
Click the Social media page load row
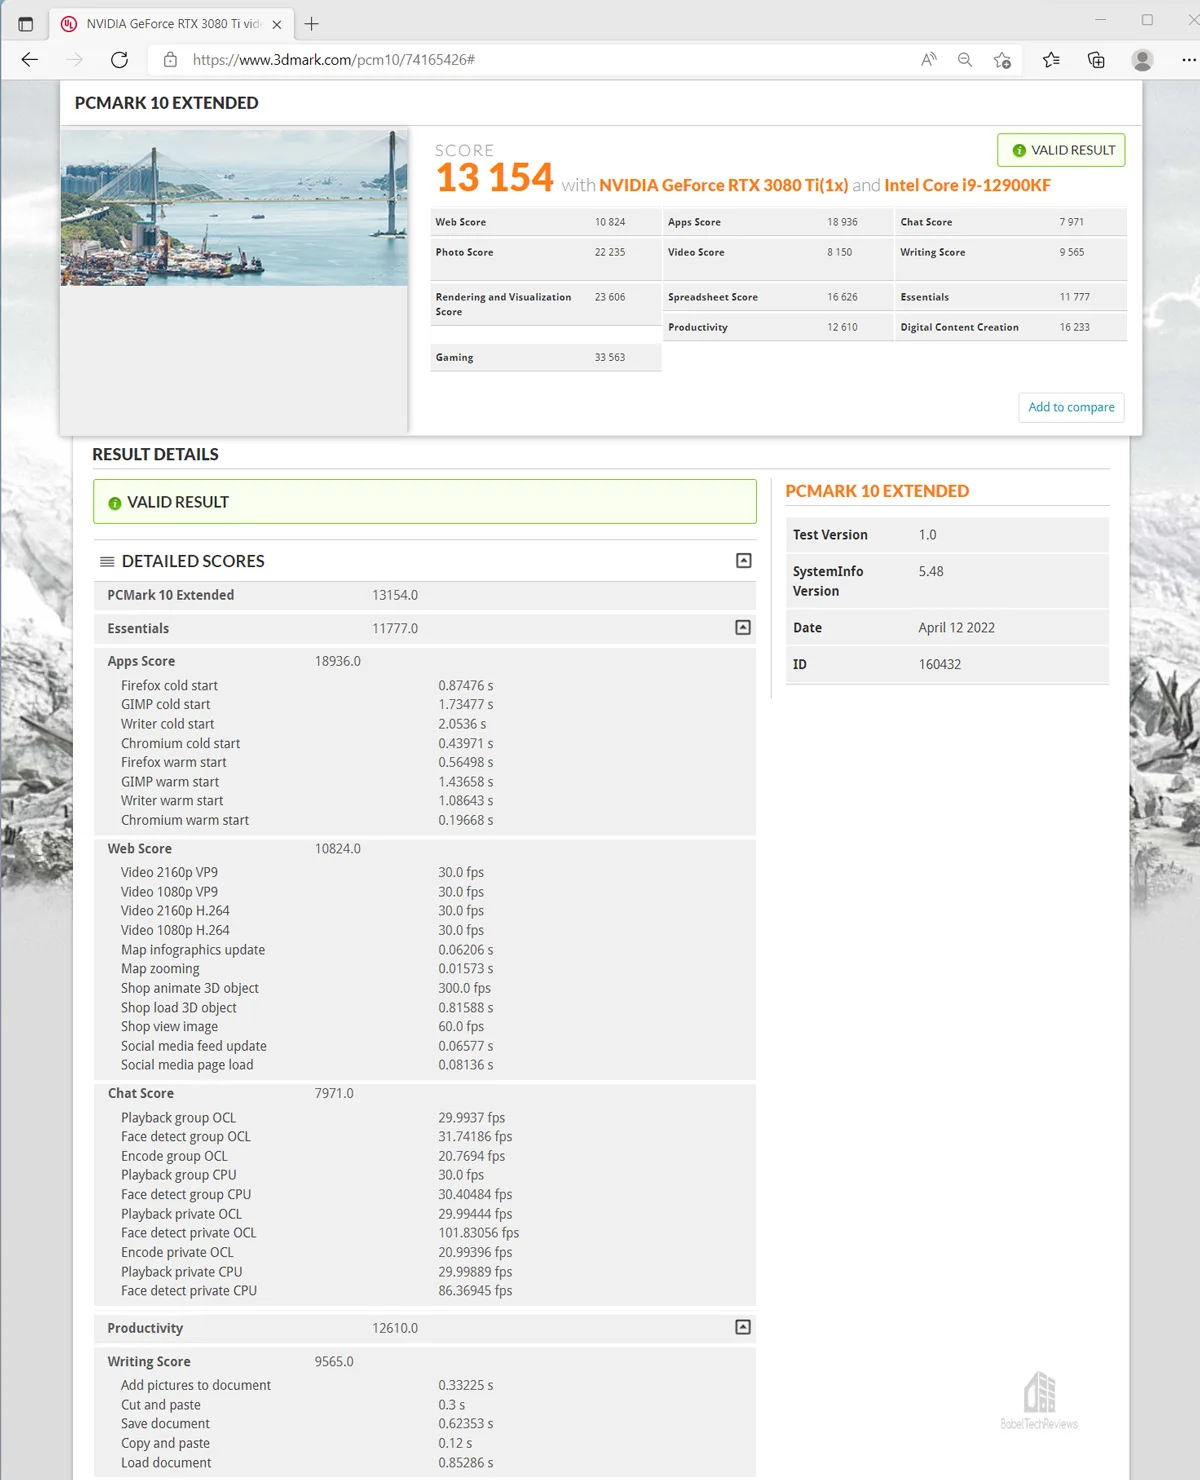[x=425, y=1065]
